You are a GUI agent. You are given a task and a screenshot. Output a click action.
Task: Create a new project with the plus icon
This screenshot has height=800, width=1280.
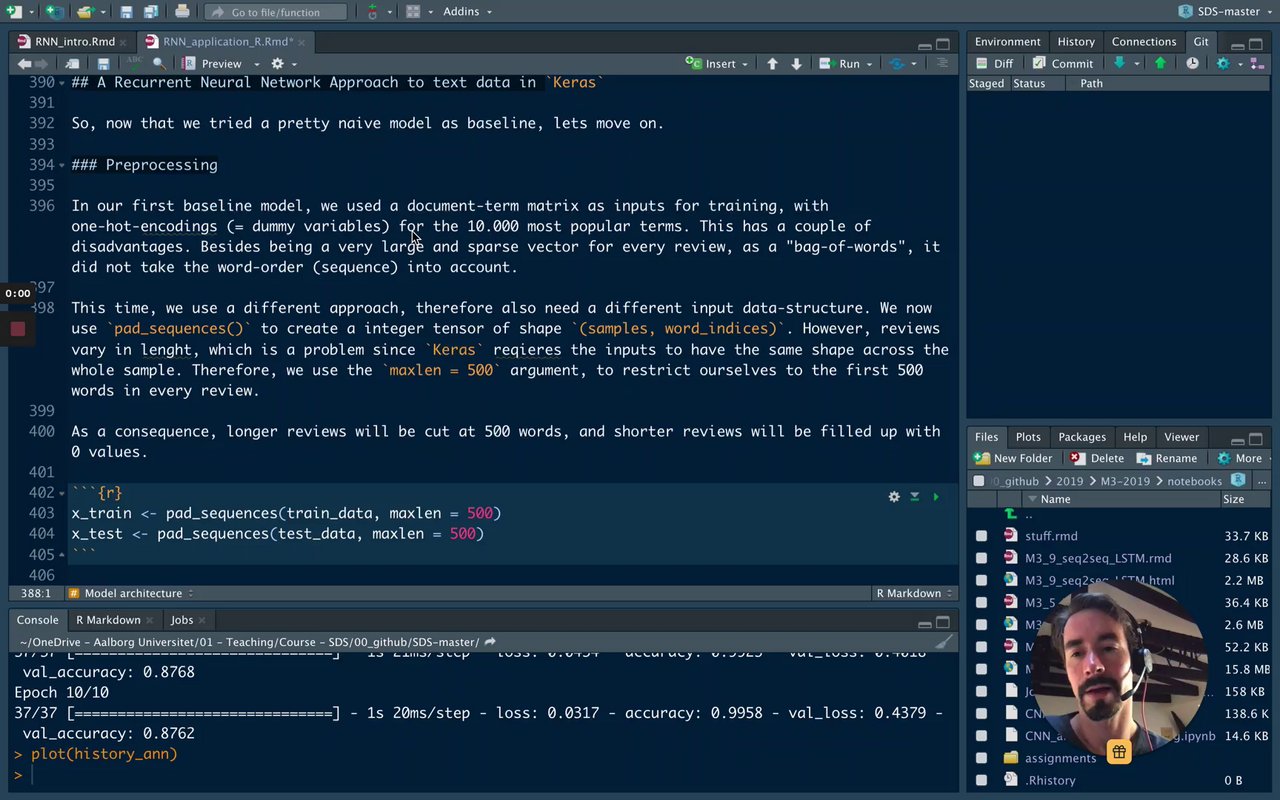coord(53,12)
